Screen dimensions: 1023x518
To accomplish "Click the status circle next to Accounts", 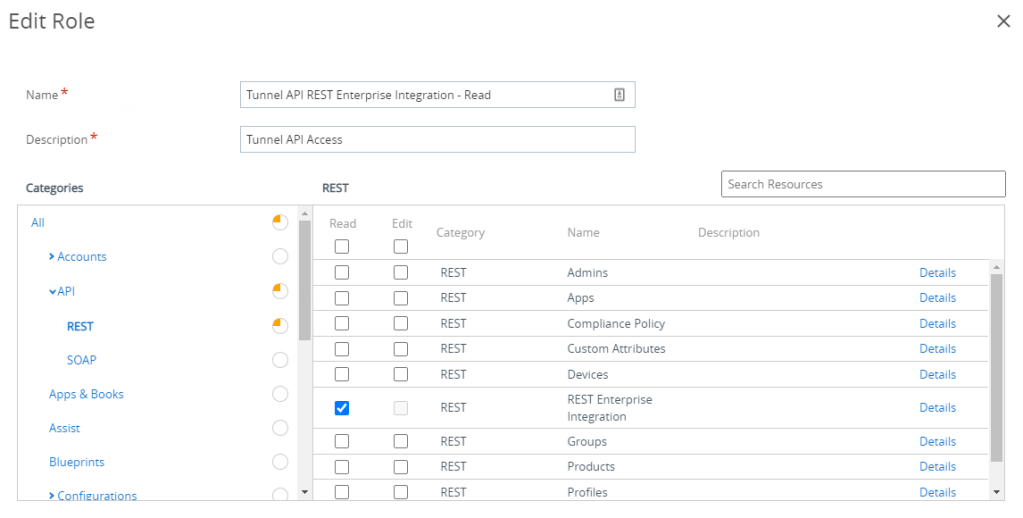I will coord(280,257).
